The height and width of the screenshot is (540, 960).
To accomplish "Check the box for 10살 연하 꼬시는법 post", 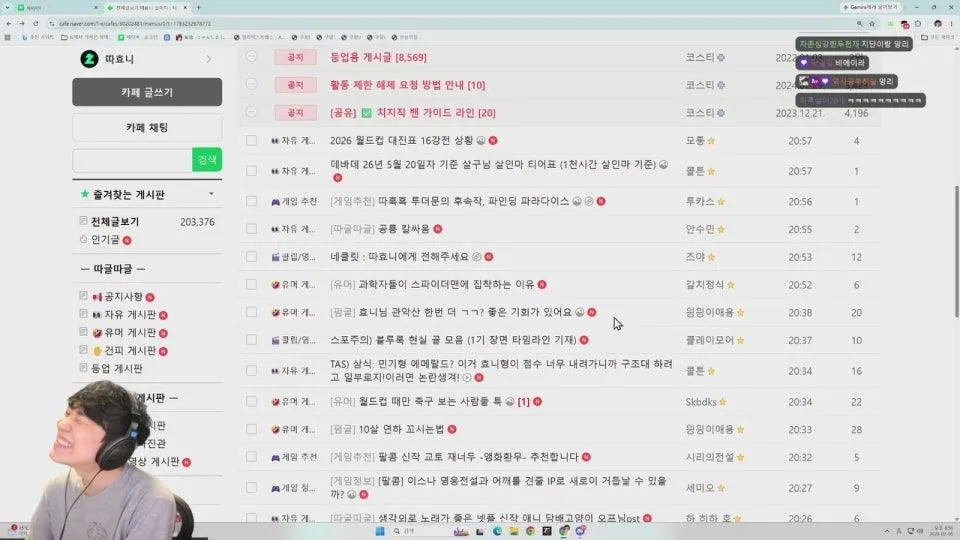I will click(x=252, y=429).
